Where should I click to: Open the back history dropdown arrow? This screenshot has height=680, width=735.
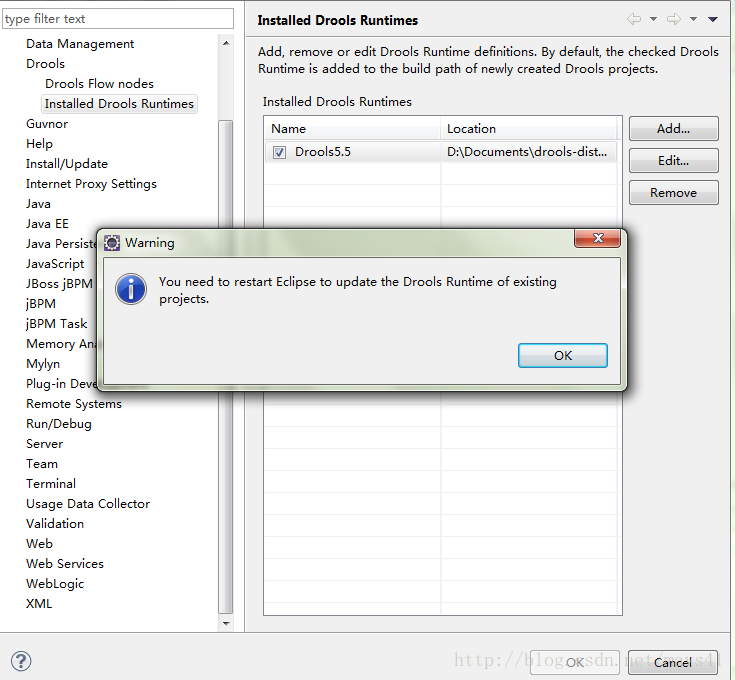point(653,19)
